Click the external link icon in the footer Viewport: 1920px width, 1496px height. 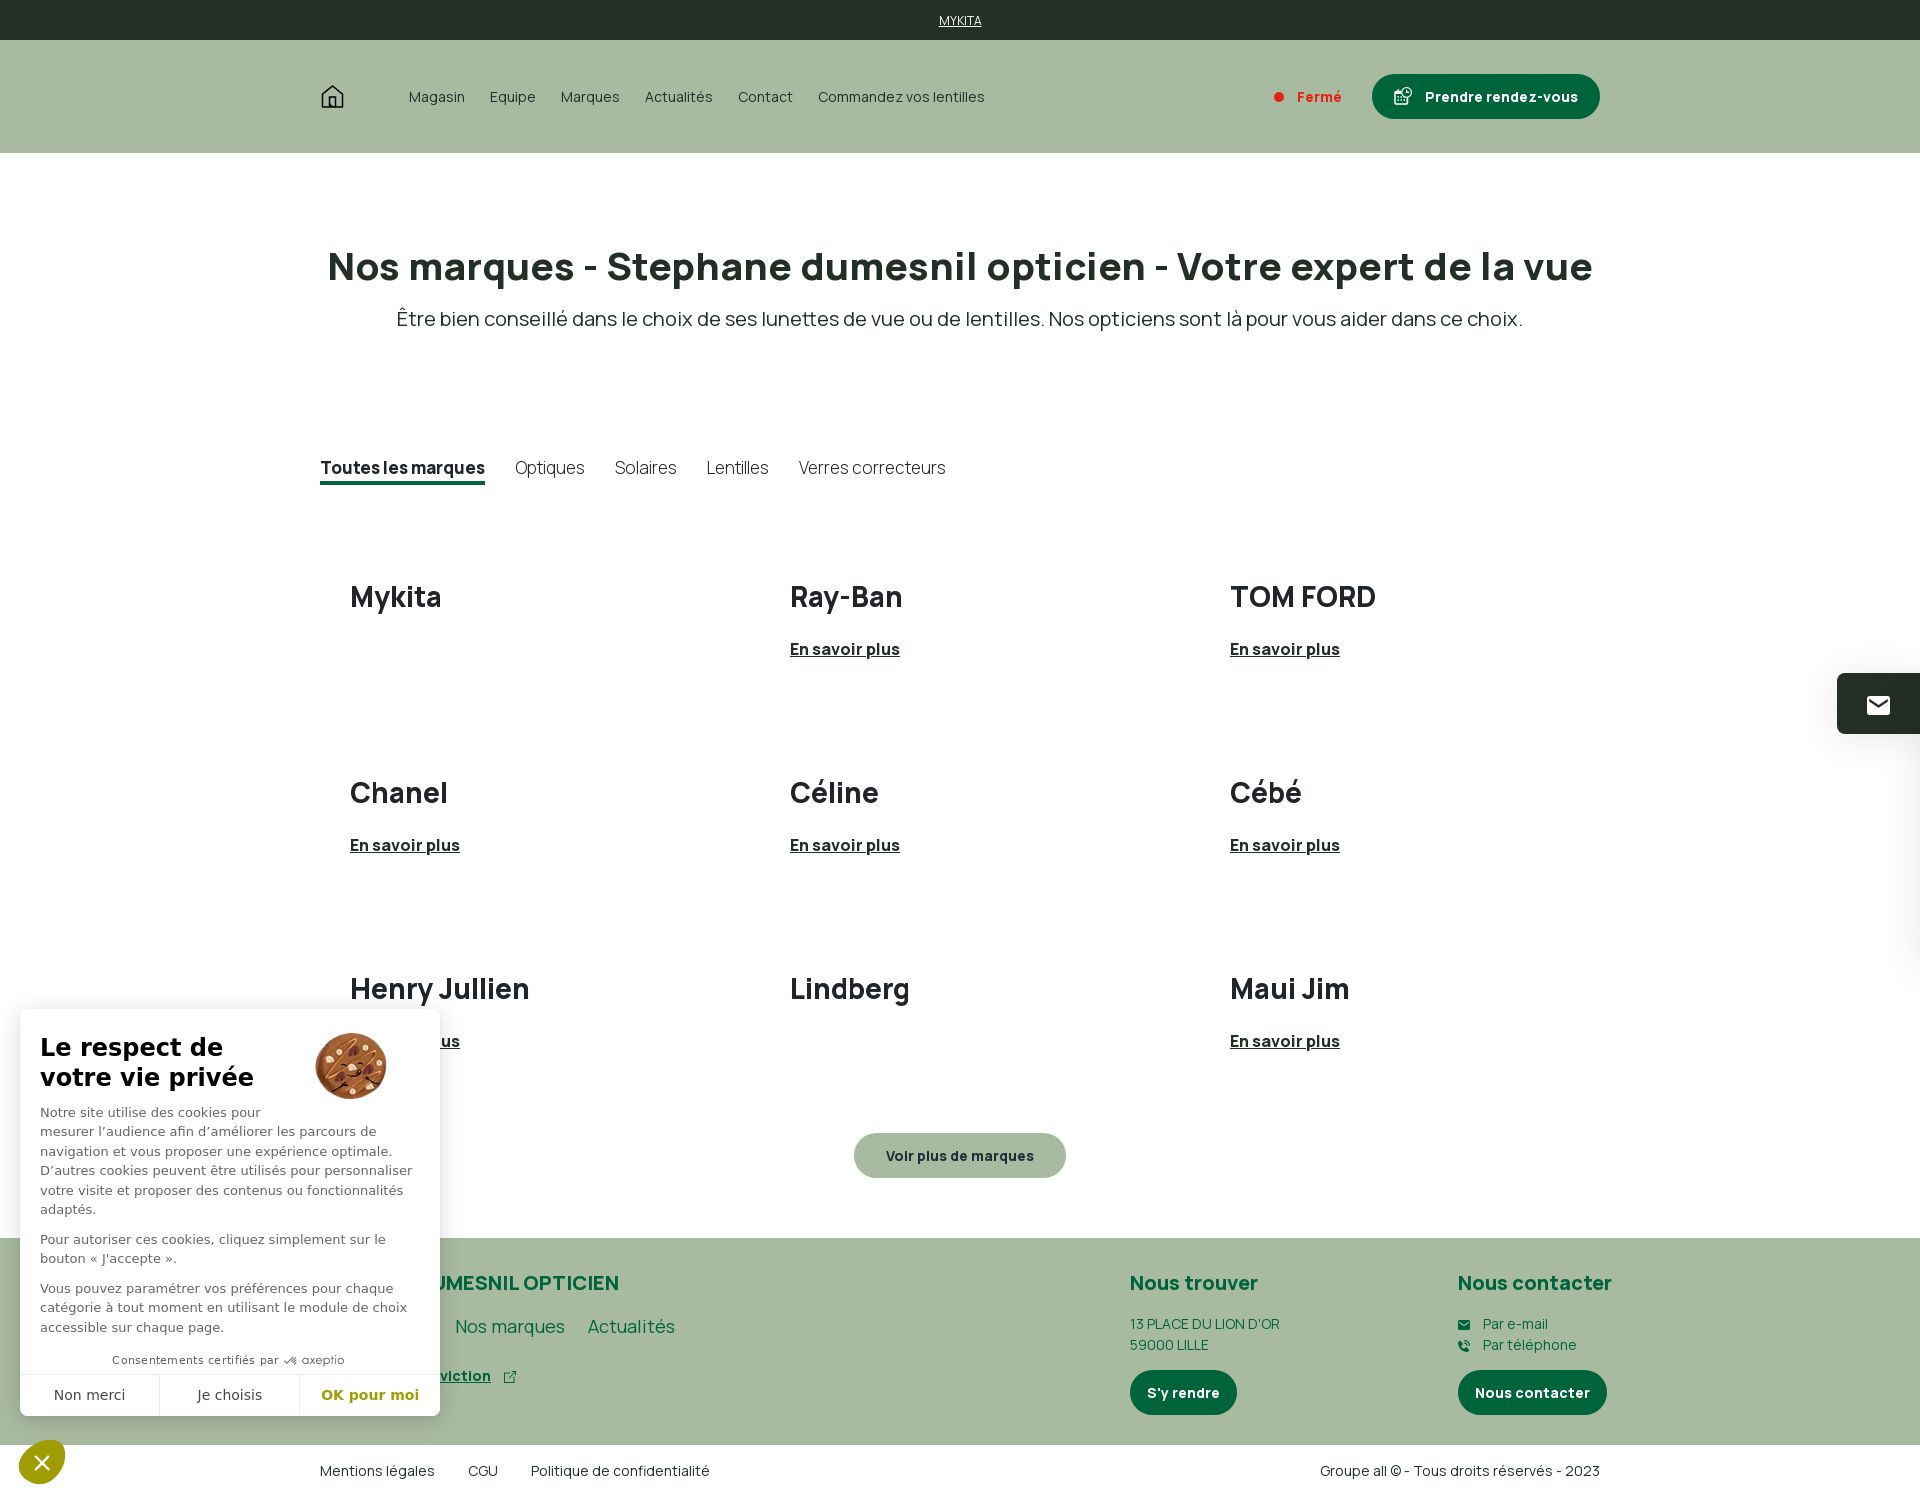pyautogui.click(x=510, y=1377)
